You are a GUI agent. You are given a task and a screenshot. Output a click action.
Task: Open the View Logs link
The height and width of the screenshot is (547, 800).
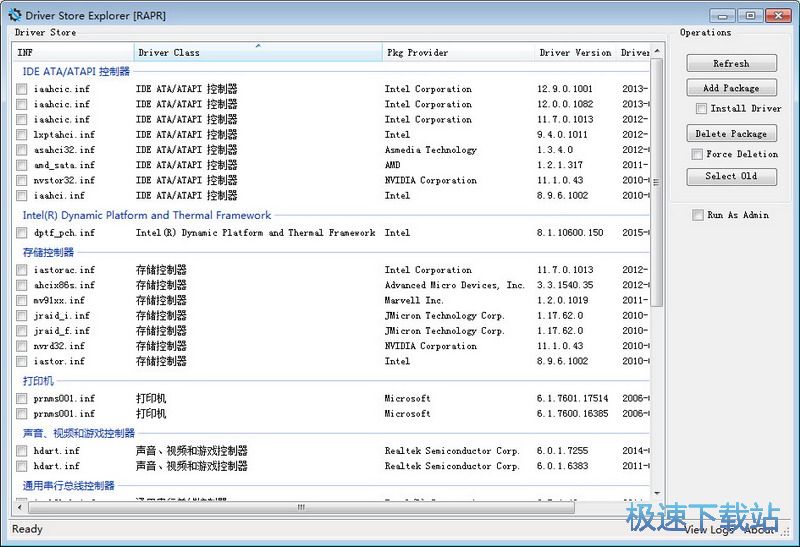click(709, 530)
